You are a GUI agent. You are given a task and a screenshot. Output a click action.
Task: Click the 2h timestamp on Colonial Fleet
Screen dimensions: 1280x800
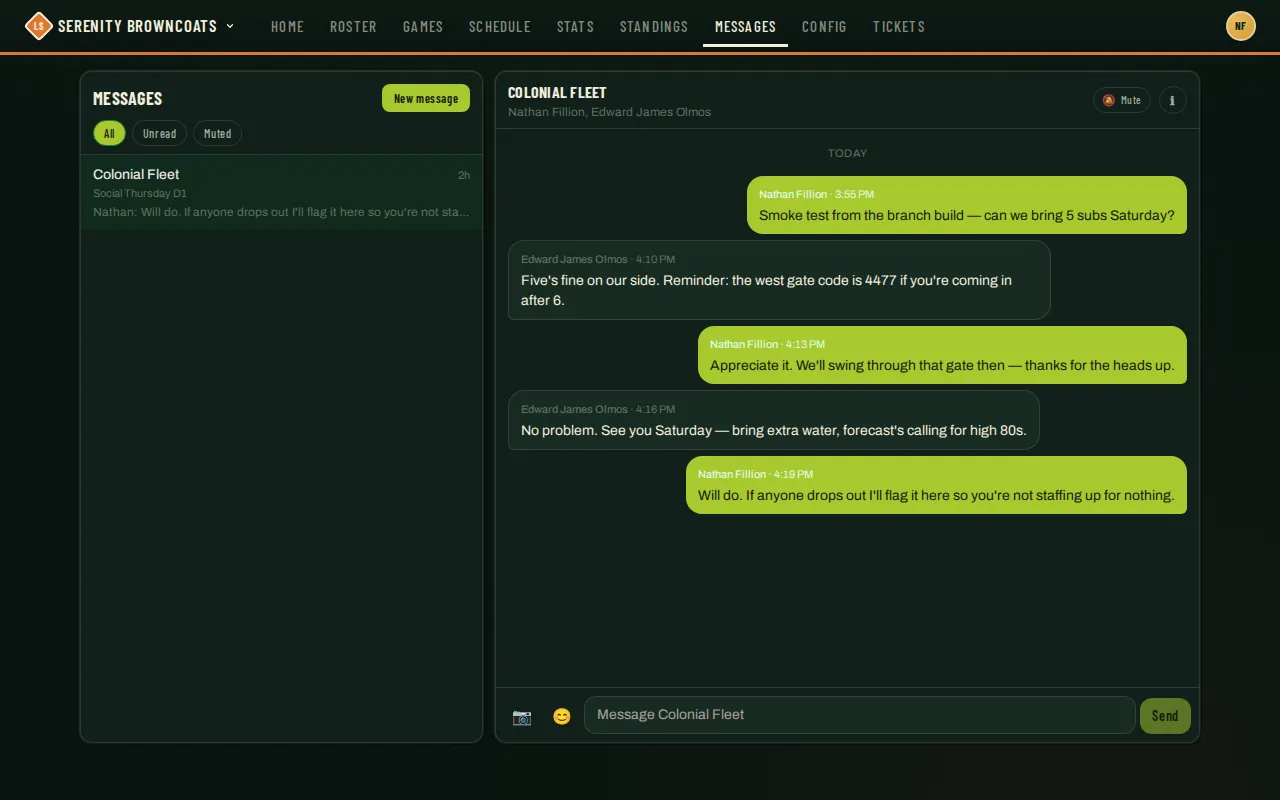click(464, 175)
